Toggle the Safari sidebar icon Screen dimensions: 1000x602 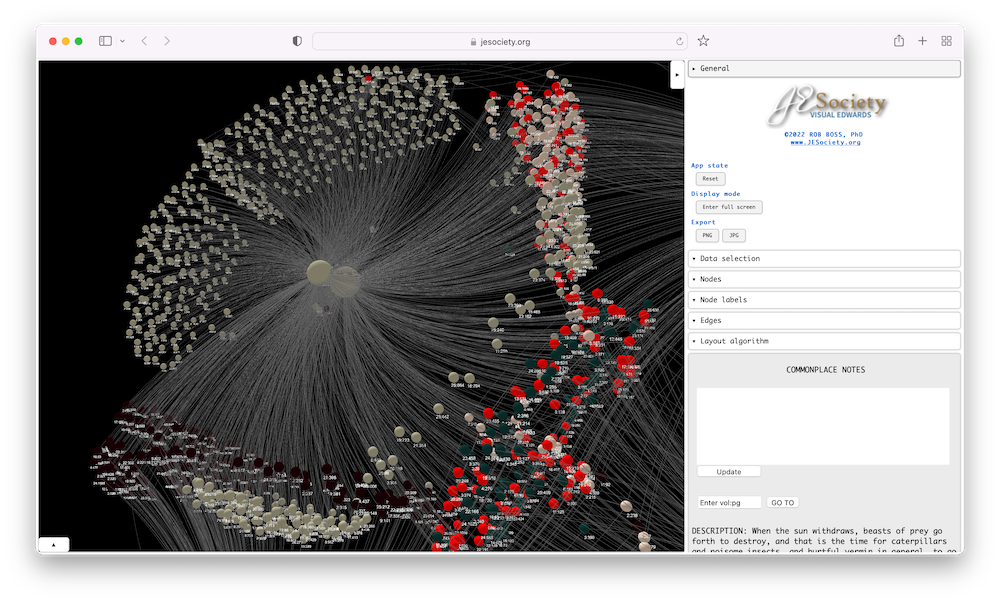(x=105, y=41)
